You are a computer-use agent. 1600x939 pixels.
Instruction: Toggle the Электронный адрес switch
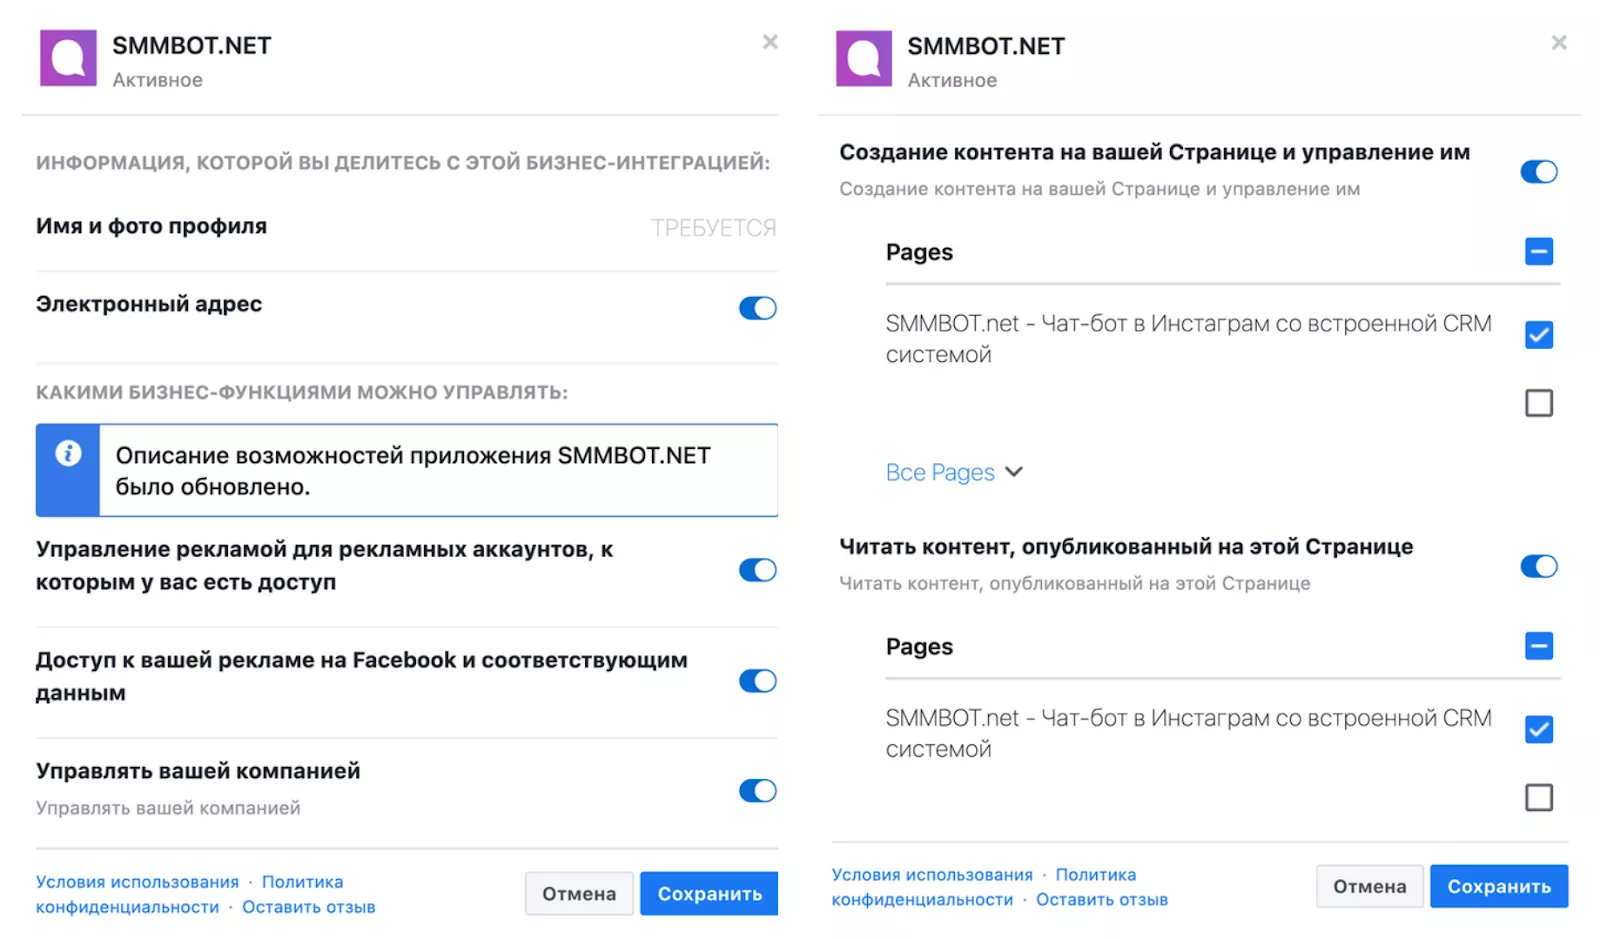click(758, 308)
